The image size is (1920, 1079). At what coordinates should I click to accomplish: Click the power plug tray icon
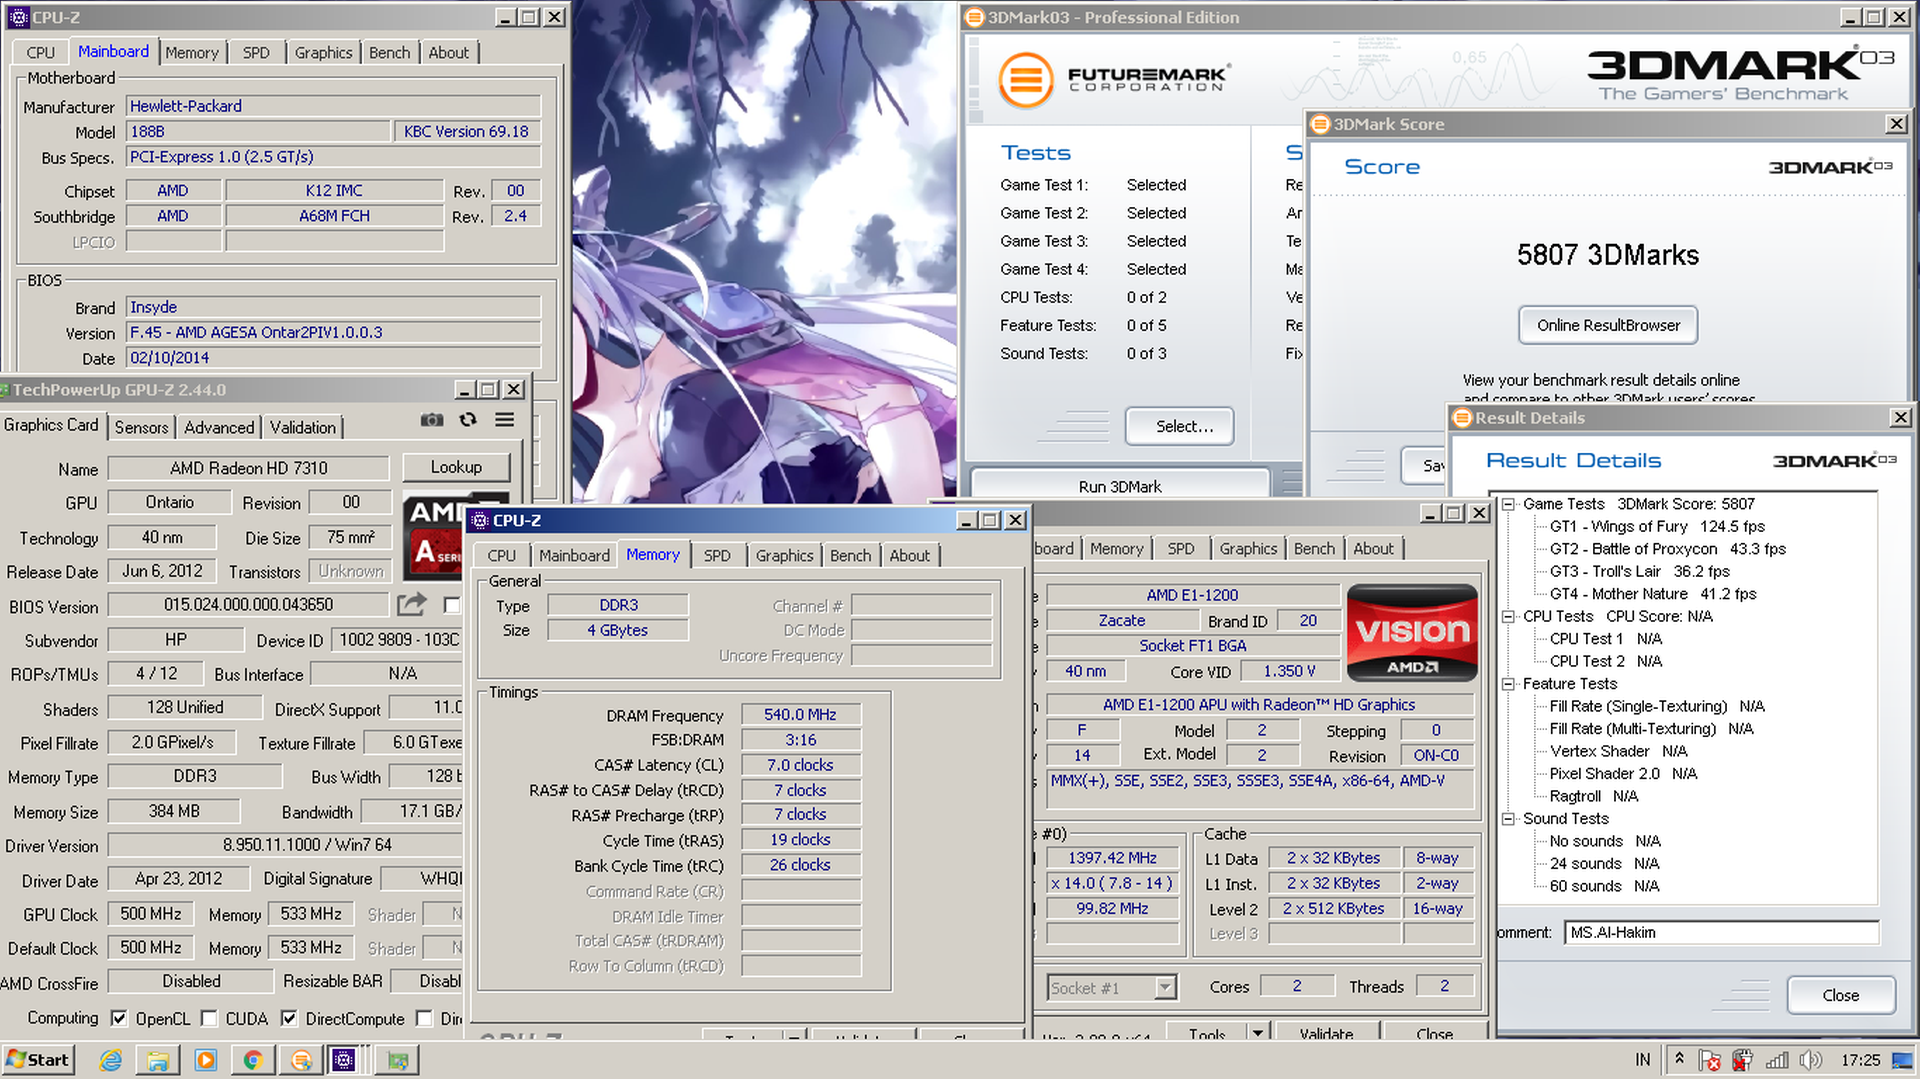pos(1743,1060)
